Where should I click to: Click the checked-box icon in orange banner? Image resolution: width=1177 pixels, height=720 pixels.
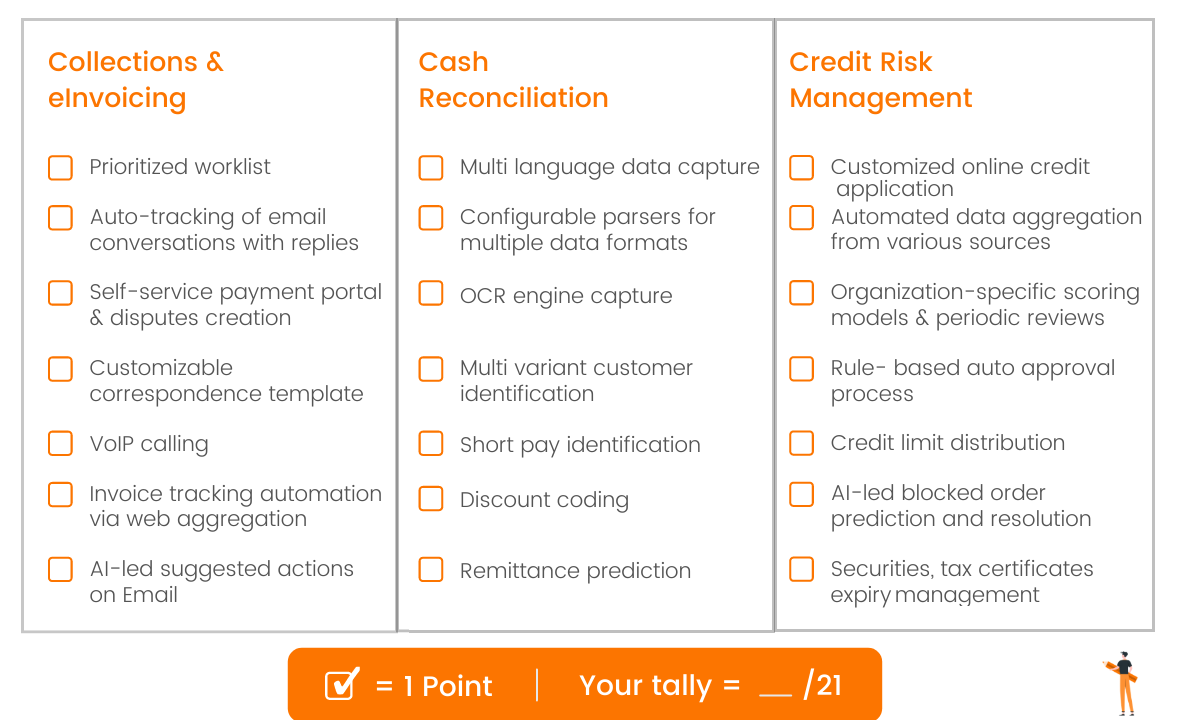[x=342, y=685]
